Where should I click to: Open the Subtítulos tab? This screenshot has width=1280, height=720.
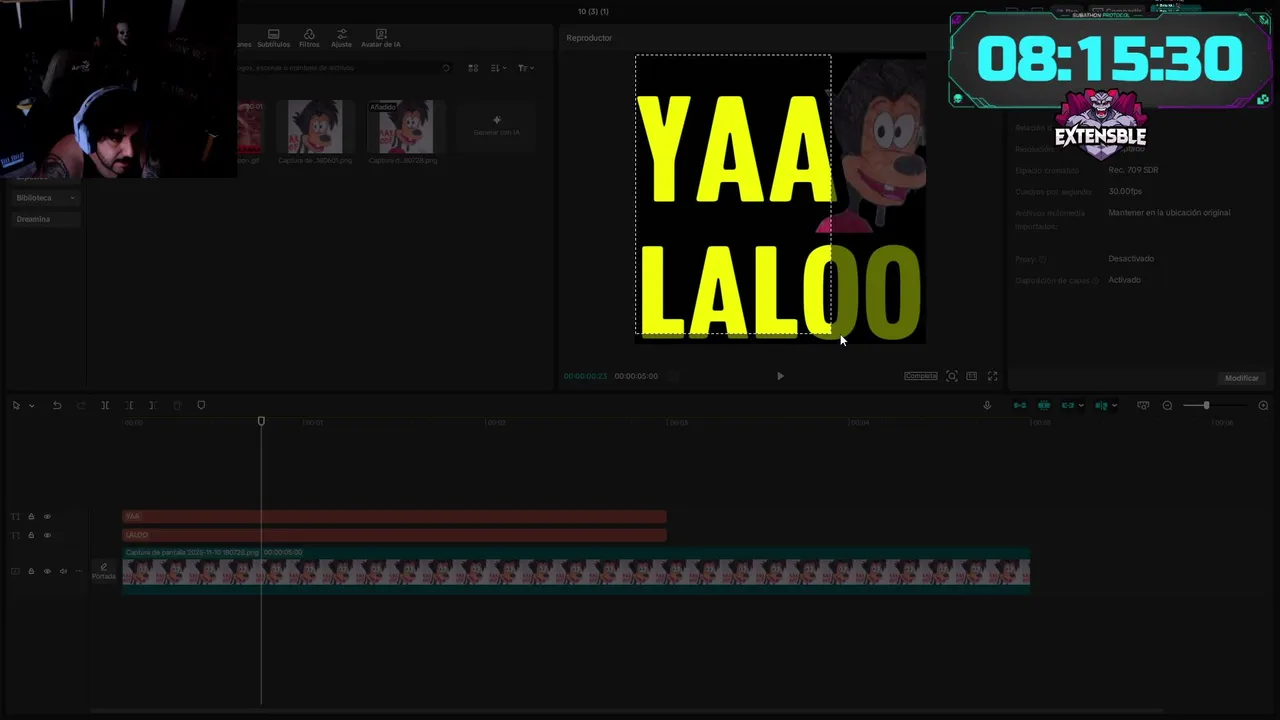(x=273, y=38)
